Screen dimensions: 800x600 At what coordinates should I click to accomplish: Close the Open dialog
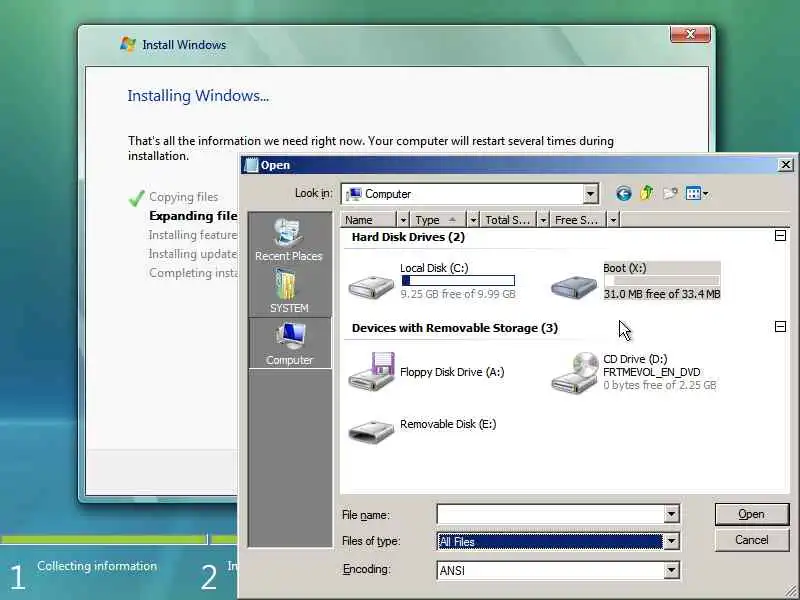[786, 165]
